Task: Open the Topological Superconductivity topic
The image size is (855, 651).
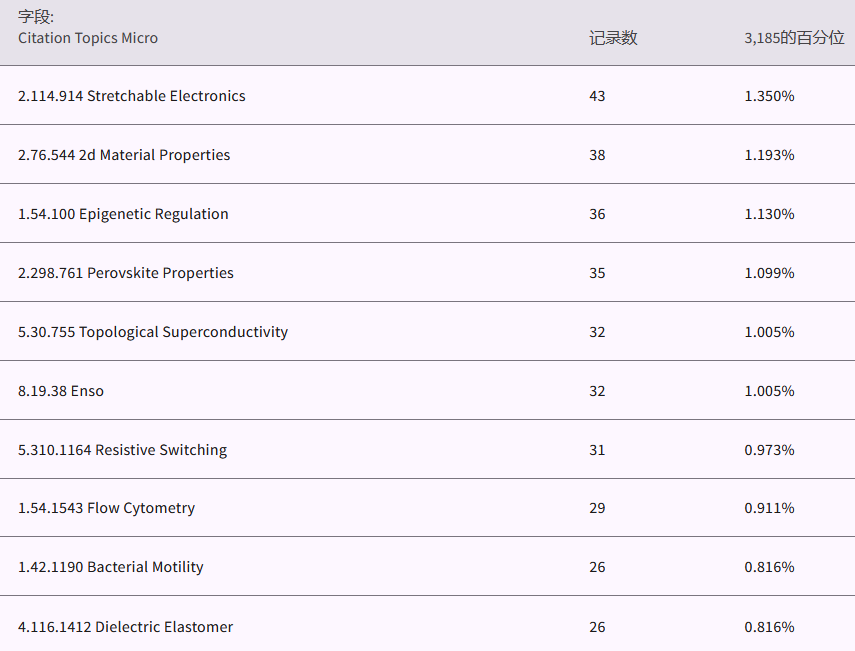Action: click(153, 332)
